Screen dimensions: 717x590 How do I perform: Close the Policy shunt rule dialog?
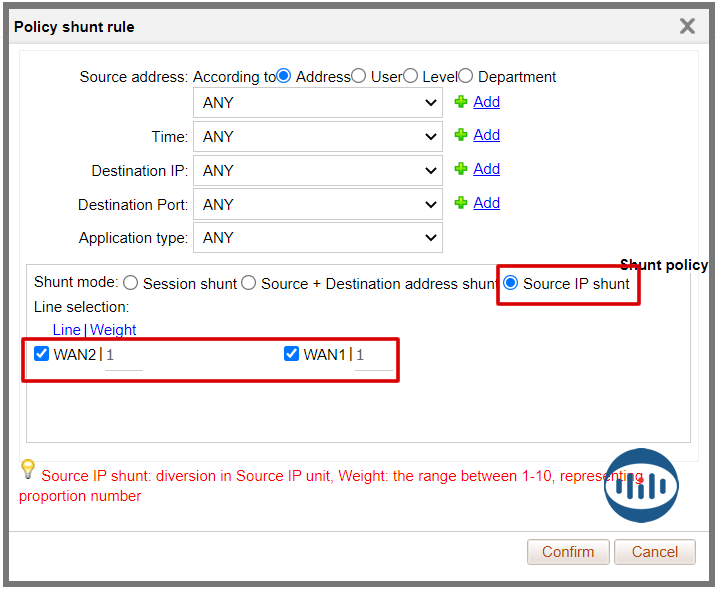[x=687, y=27]
